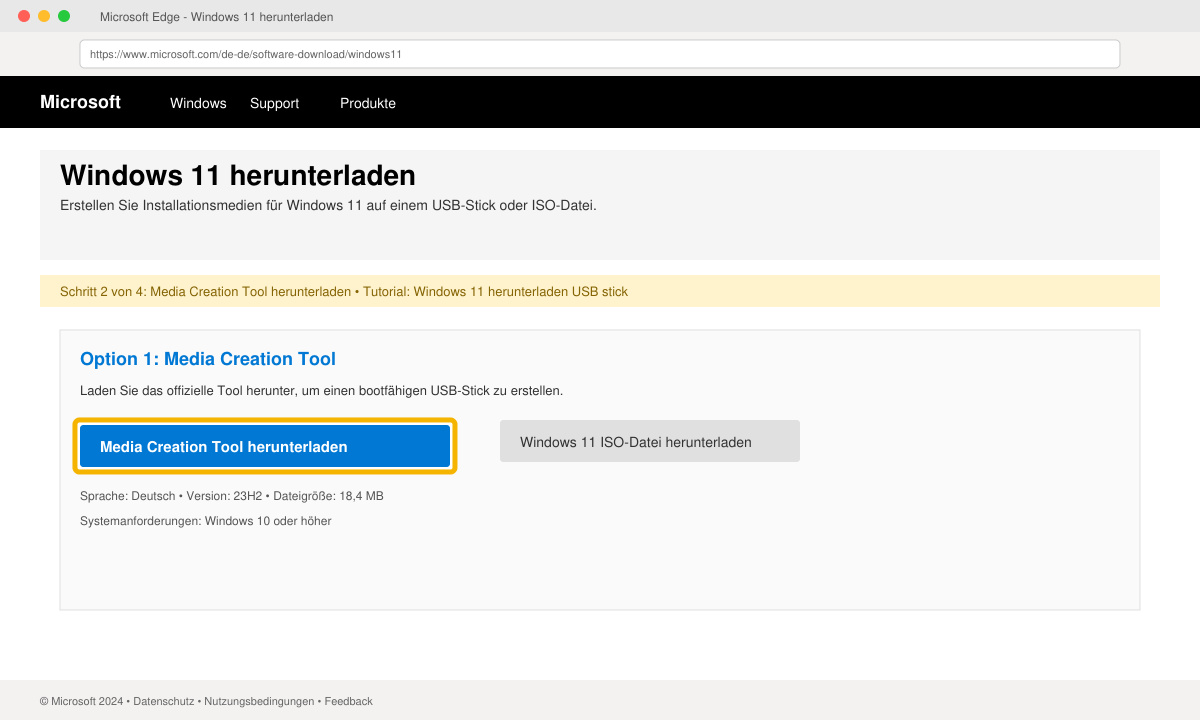The height and width of the screenshot is (720, 1200).
Task: Open the Produkte navigation menu item
Action: tap(368, 103)
